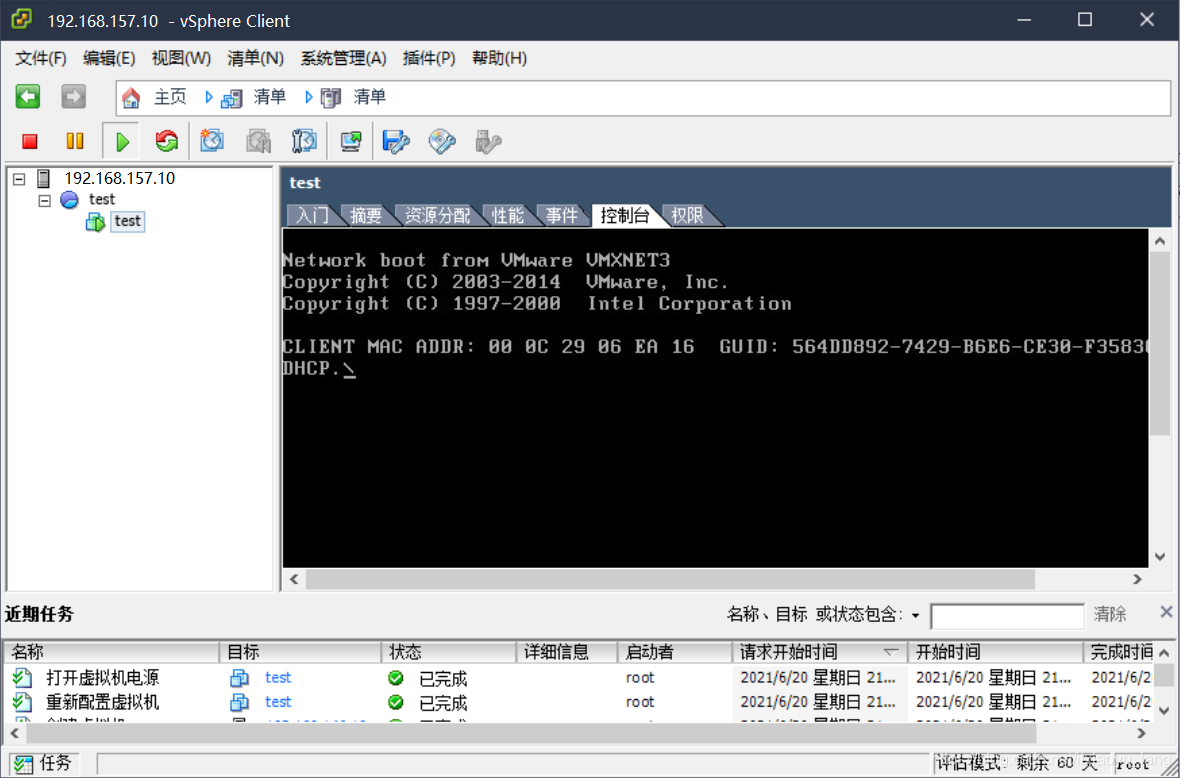
Task: Connect floppy device toolbar icon
Action: click(x=396, y=141)
